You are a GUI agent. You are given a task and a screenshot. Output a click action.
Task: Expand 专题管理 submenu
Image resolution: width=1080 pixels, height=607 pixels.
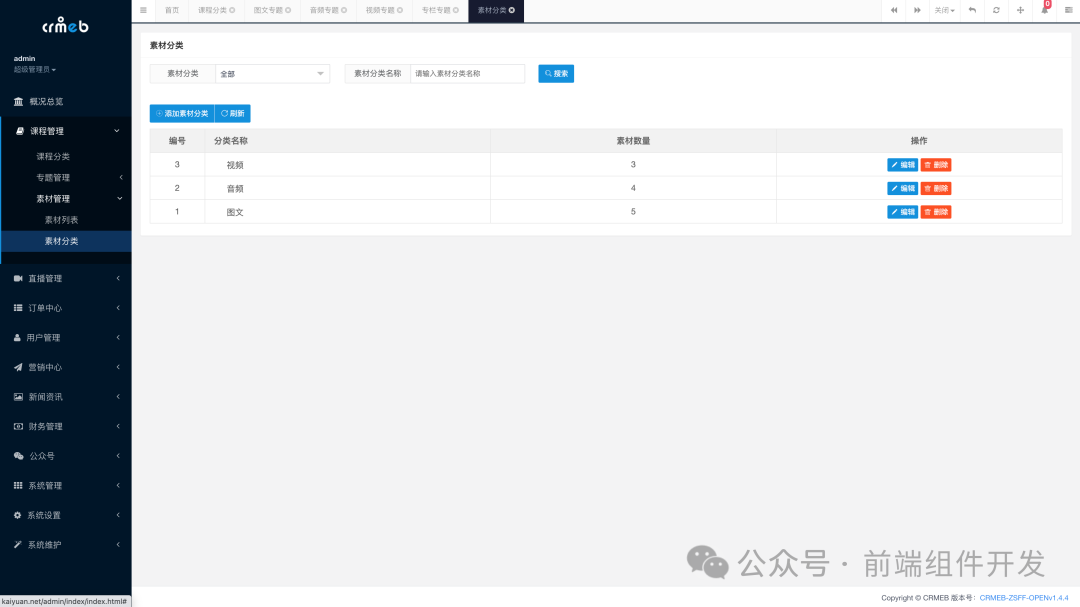[65, 178]
